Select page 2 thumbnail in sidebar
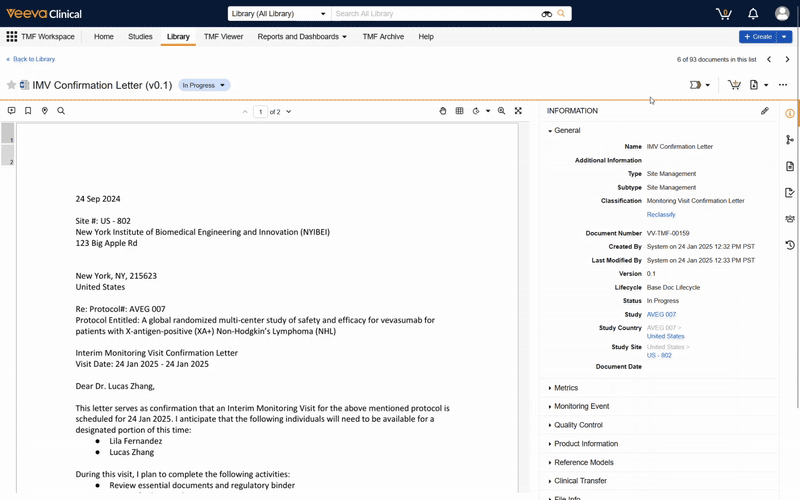The height and width of the screenshot is (500, 800). 8,155
